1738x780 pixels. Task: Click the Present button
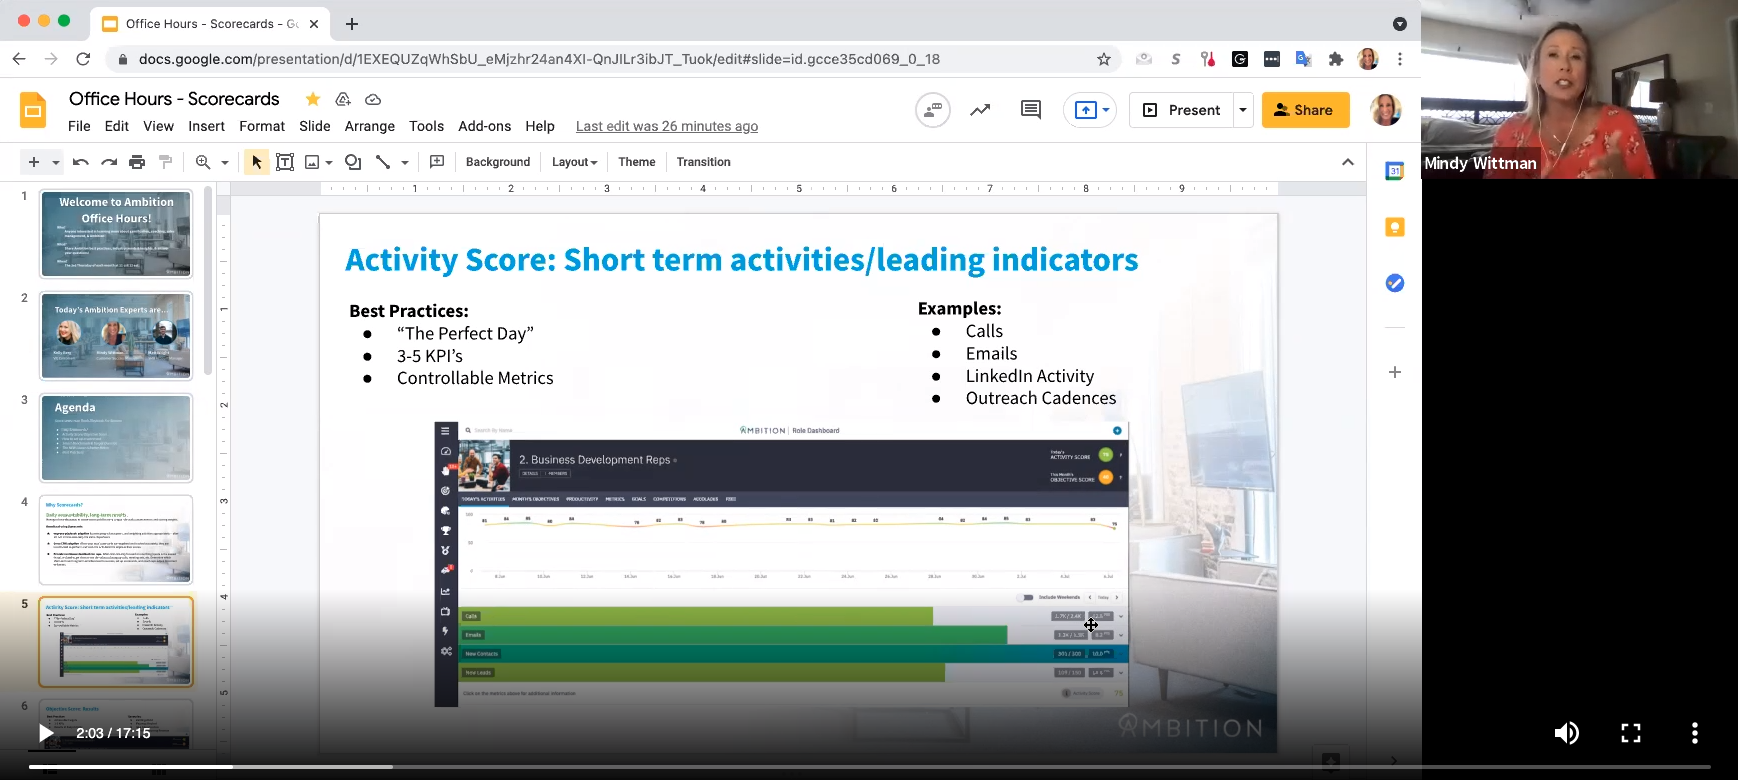coord(1182,110)
